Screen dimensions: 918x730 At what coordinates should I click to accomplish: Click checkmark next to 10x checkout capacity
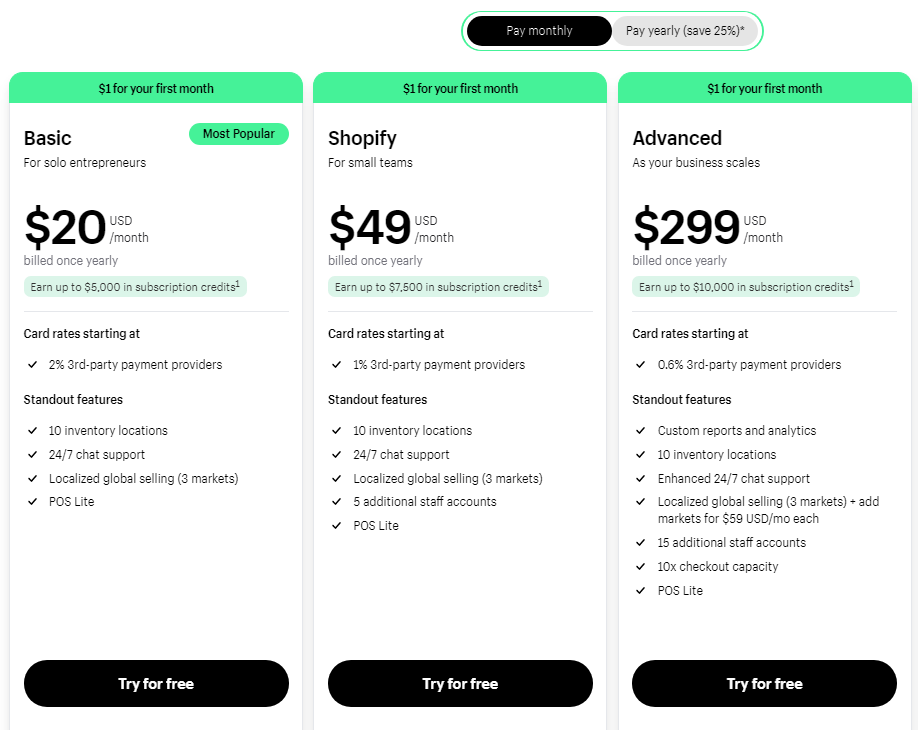(x=641, y=567)
